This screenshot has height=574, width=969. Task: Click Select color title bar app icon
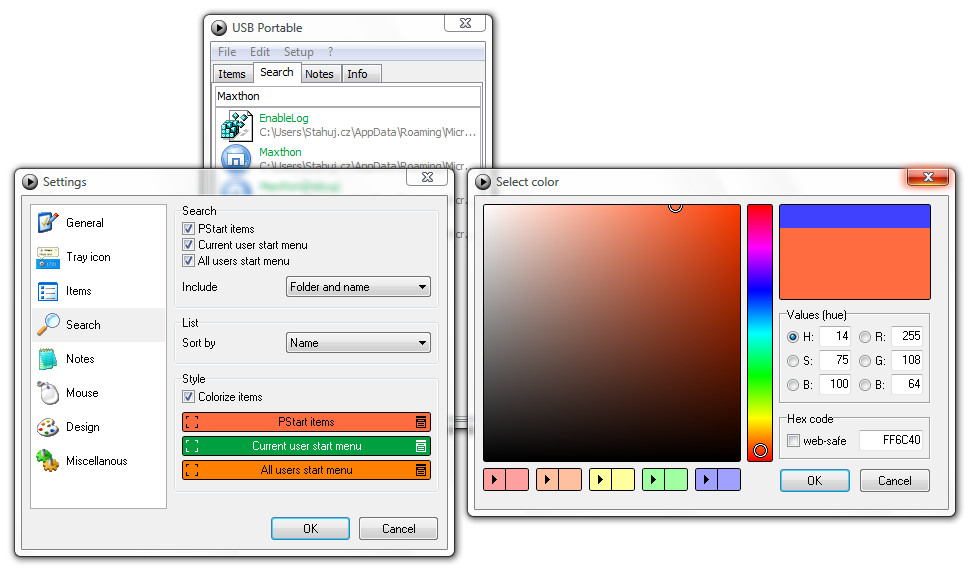pyautogui.click(x=483, y=182)
